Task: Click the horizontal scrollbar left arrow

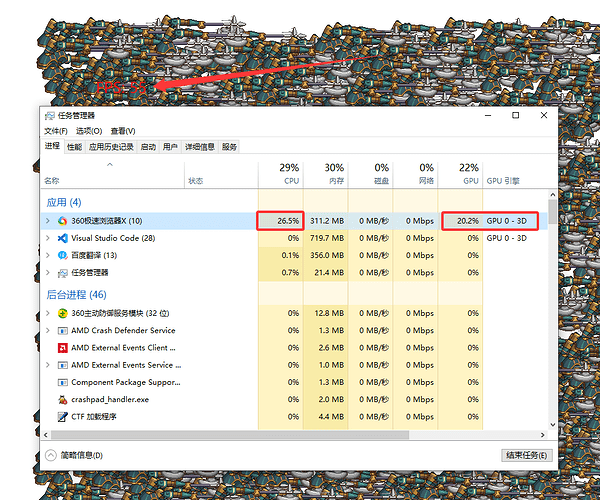Action: 46,435
